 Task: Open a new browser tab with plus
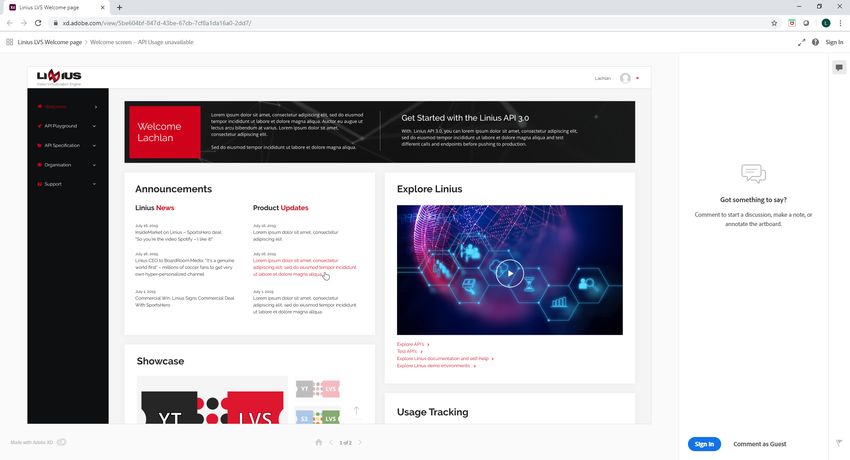pos(119,8)
